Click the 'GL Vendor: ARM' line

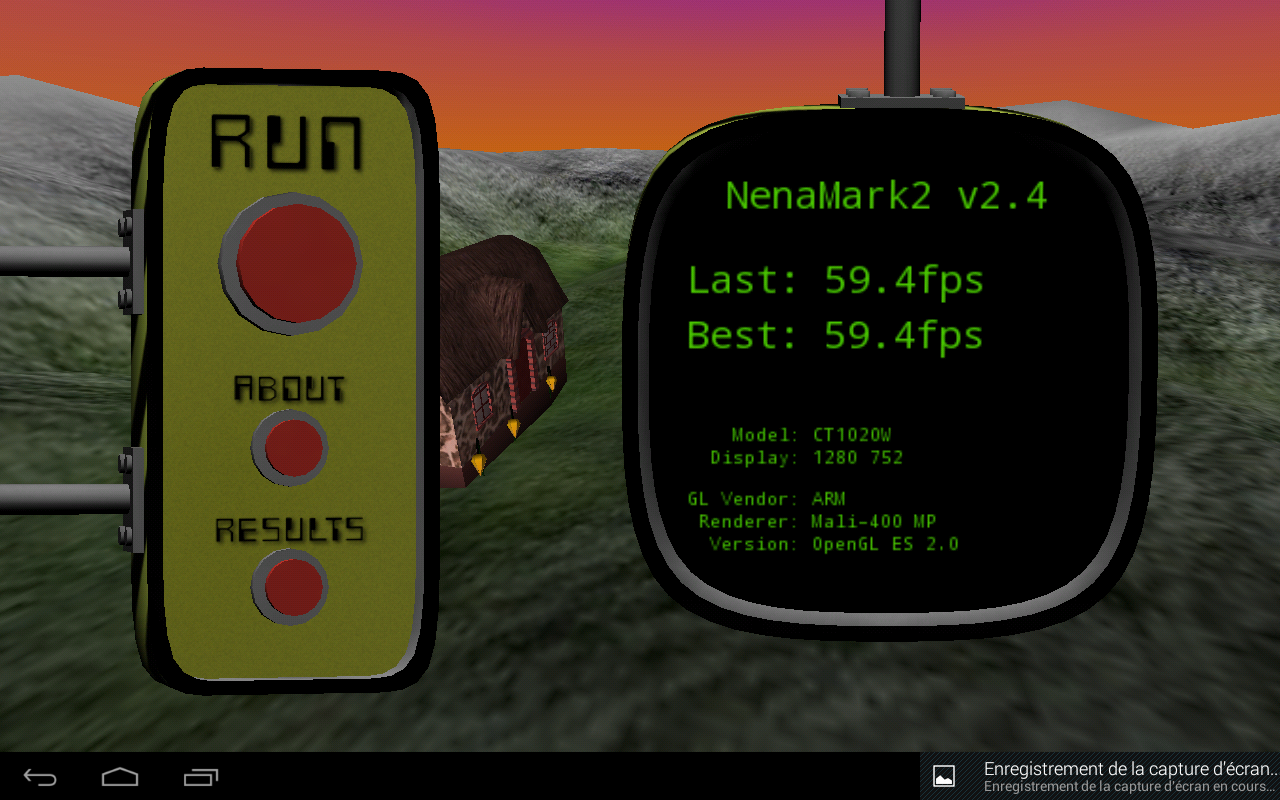pyautogui.click(x=767, y=499)
